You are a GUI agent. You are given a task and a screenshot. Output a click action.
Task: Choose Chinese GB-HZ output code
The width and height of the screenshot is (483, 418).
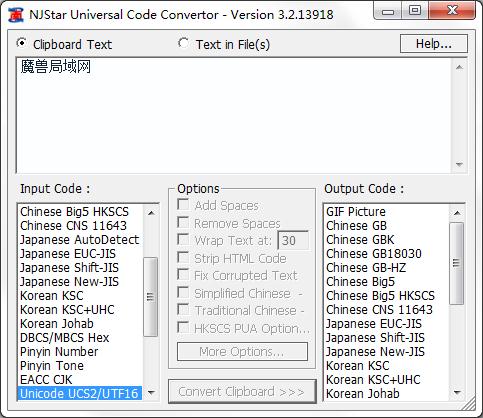pyautogui.click(x=387, y=268)
